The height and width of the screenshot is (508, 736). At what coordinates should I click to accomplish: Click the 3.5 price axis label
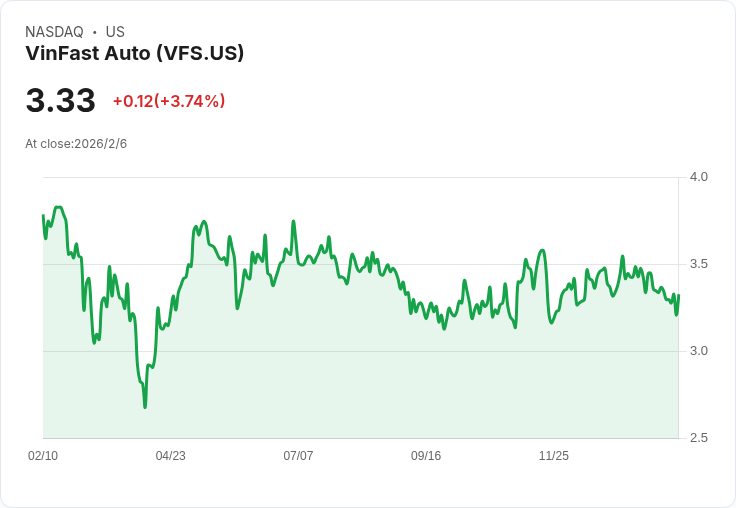click(x=698, y=264)
